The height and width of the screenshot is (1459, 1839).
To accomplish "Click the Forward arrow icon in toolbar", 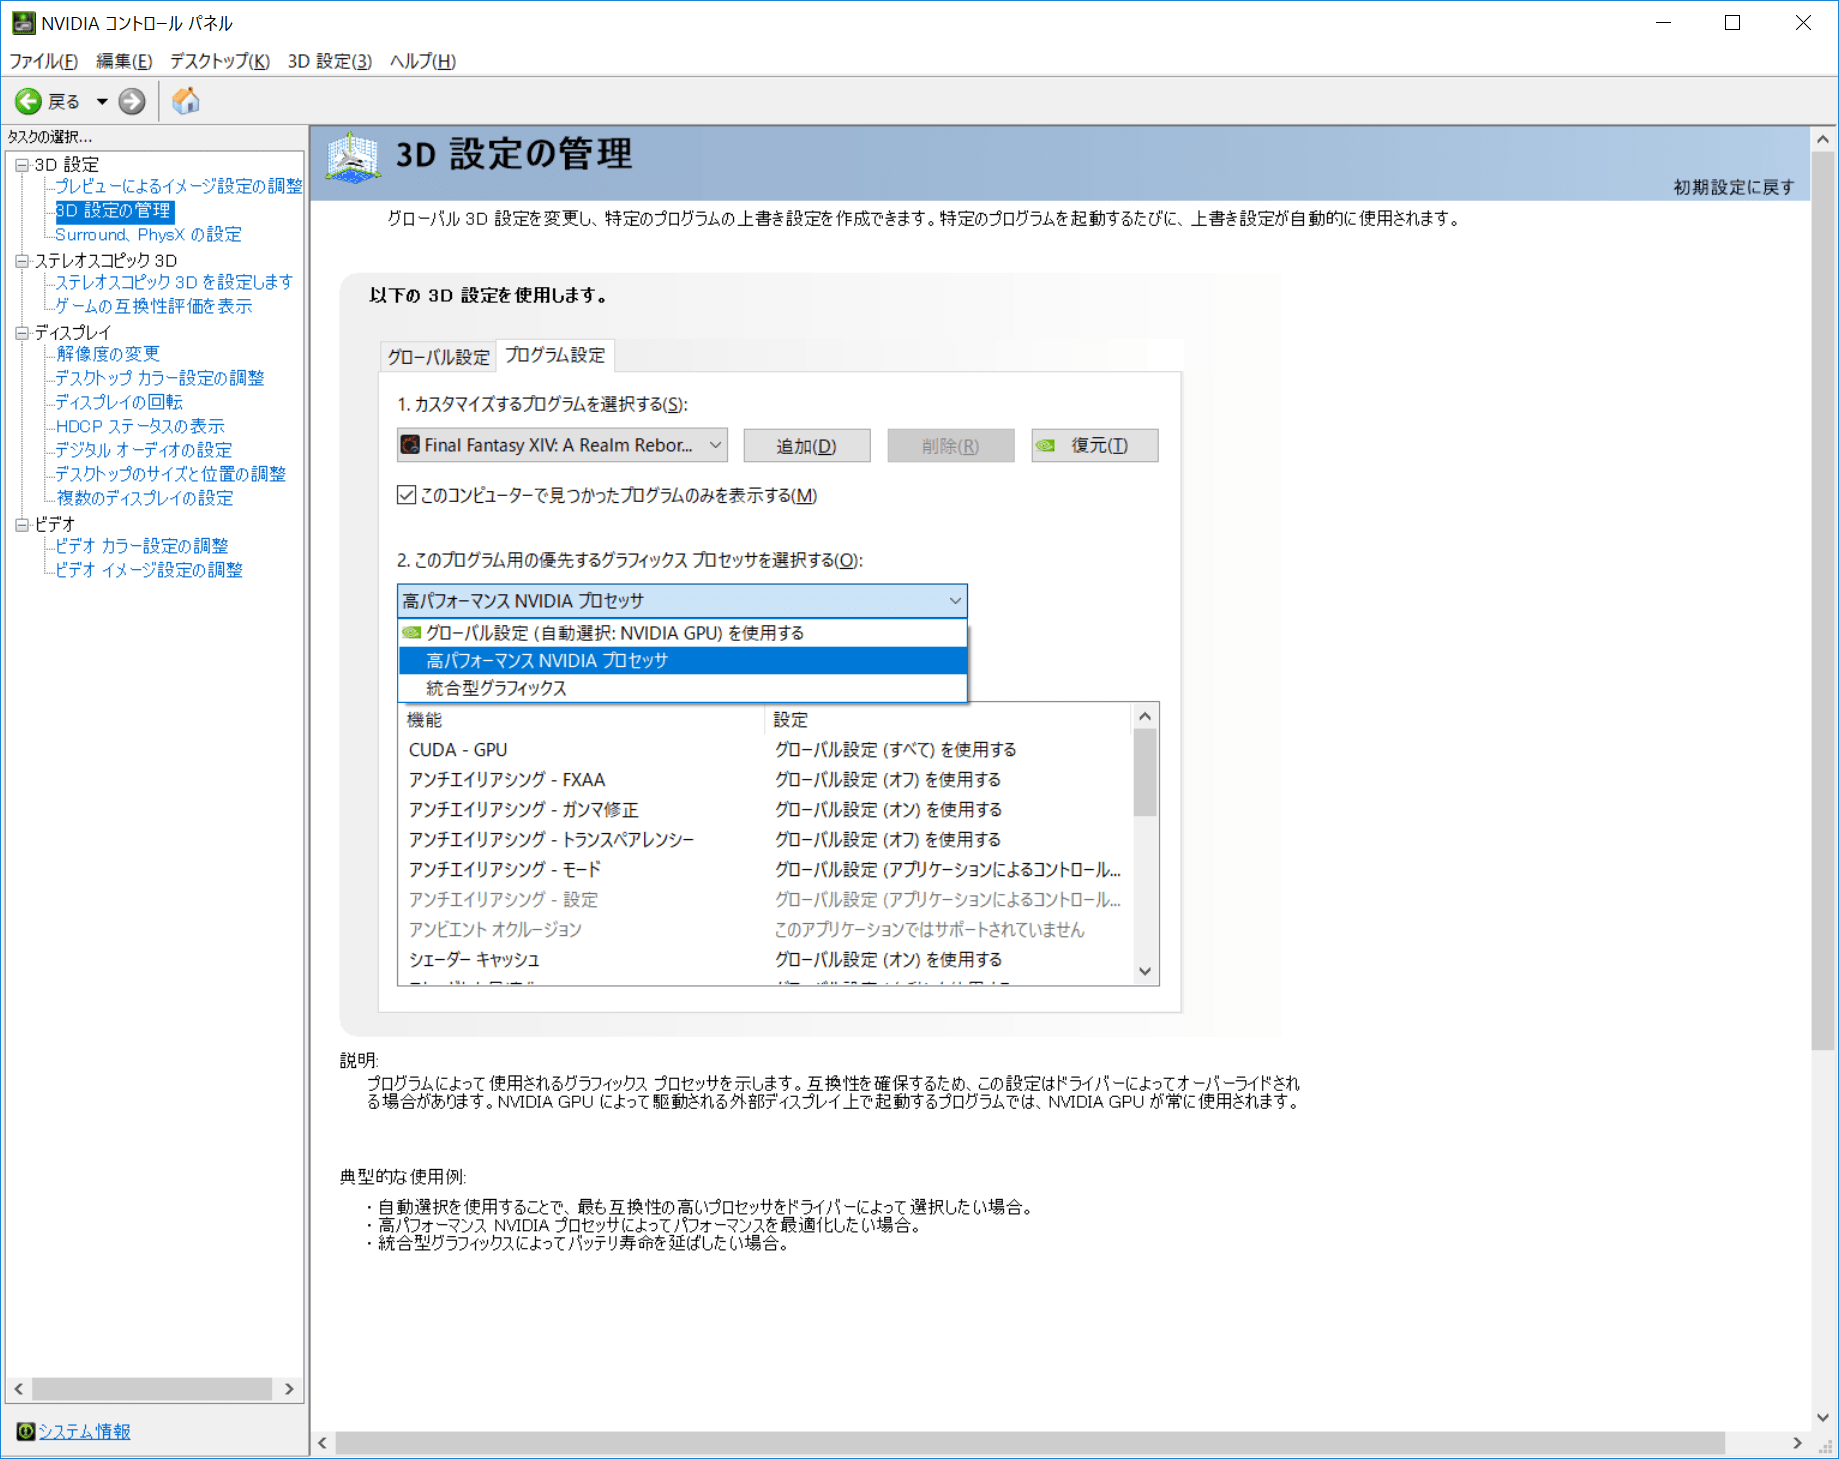I will point(132,101).
